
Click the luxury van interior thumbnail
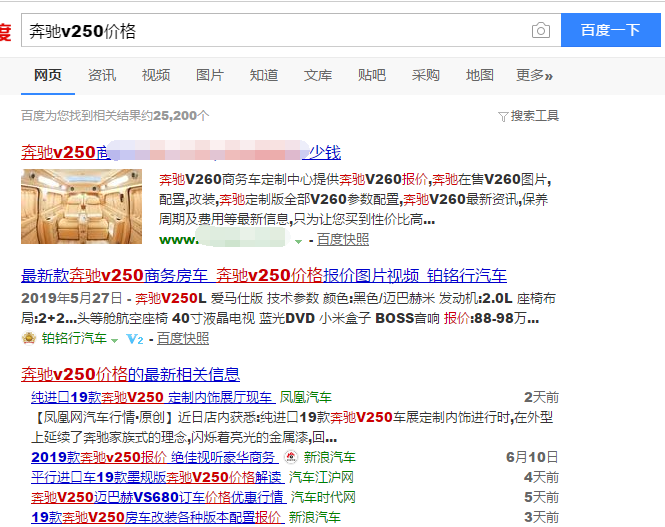(x=81, y=206)
